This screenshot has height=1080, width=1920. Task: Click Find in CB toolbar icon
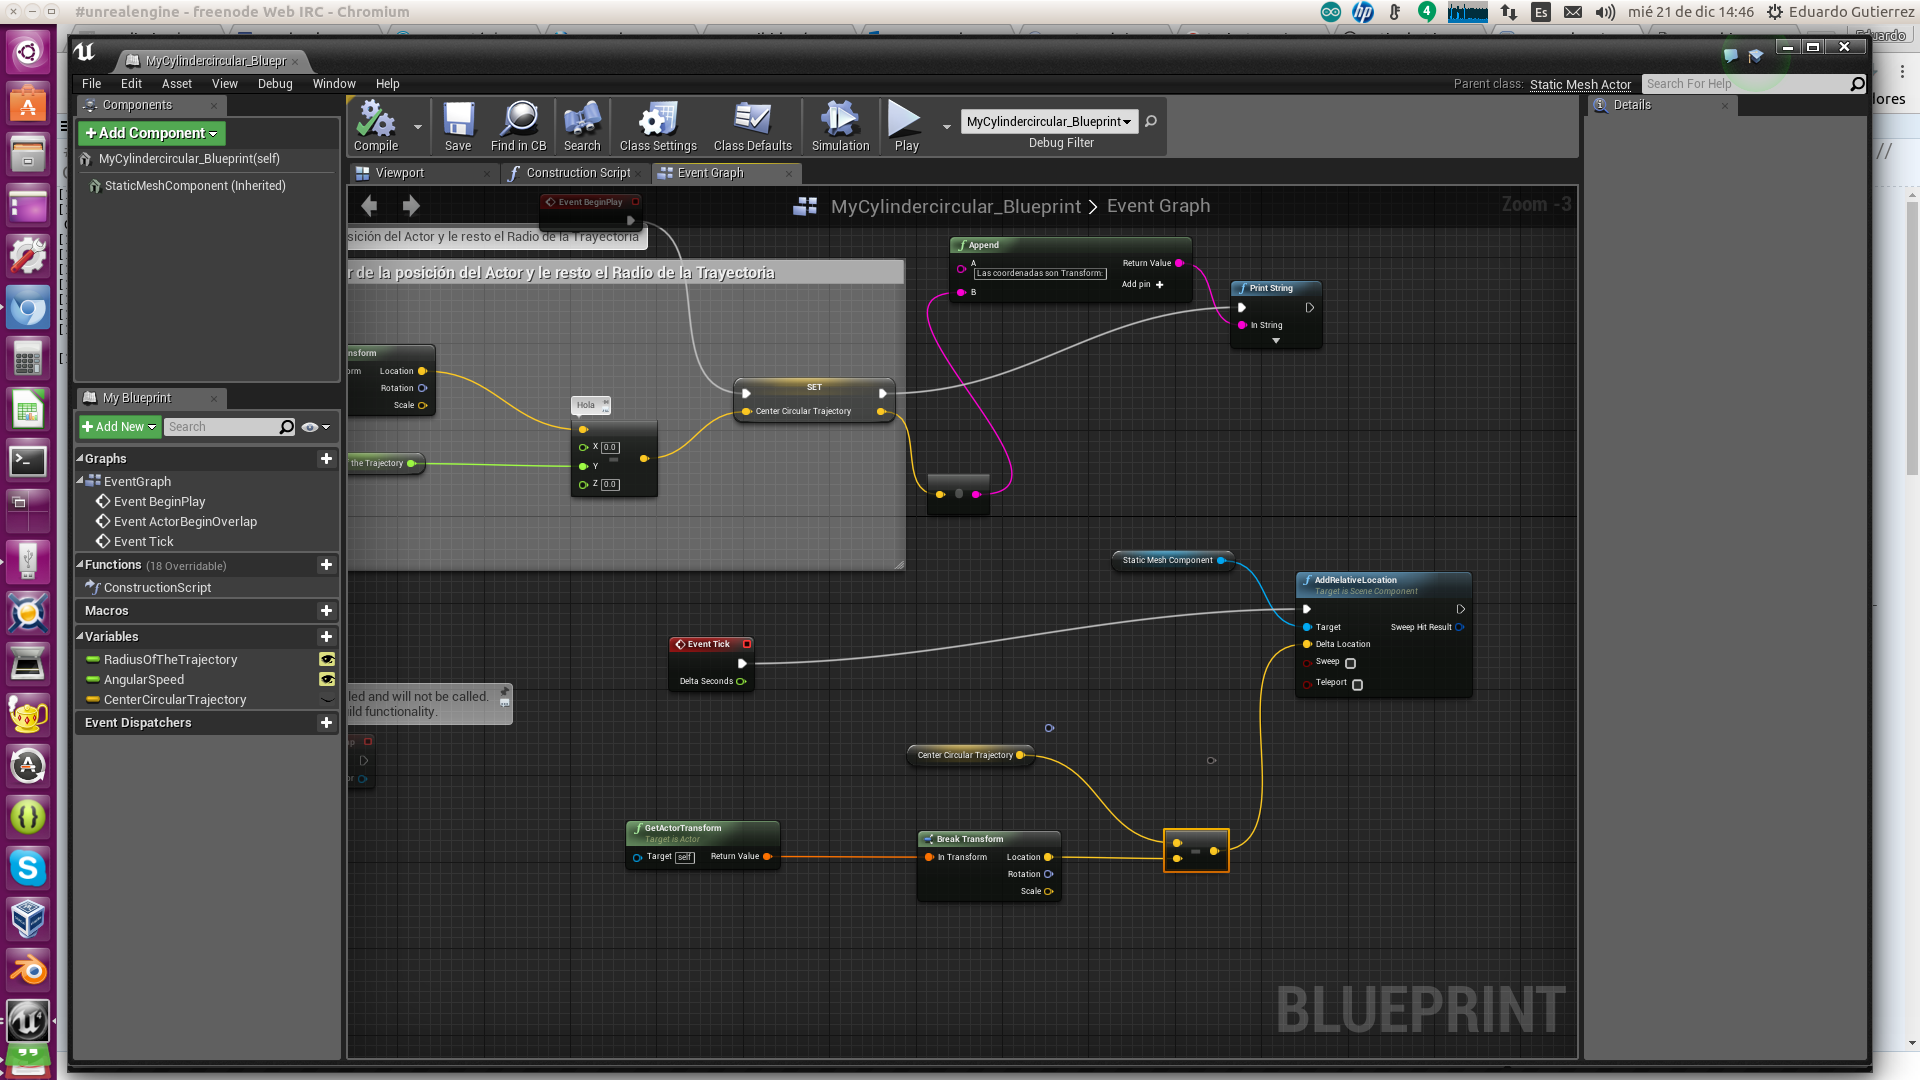tap(518, 126)
